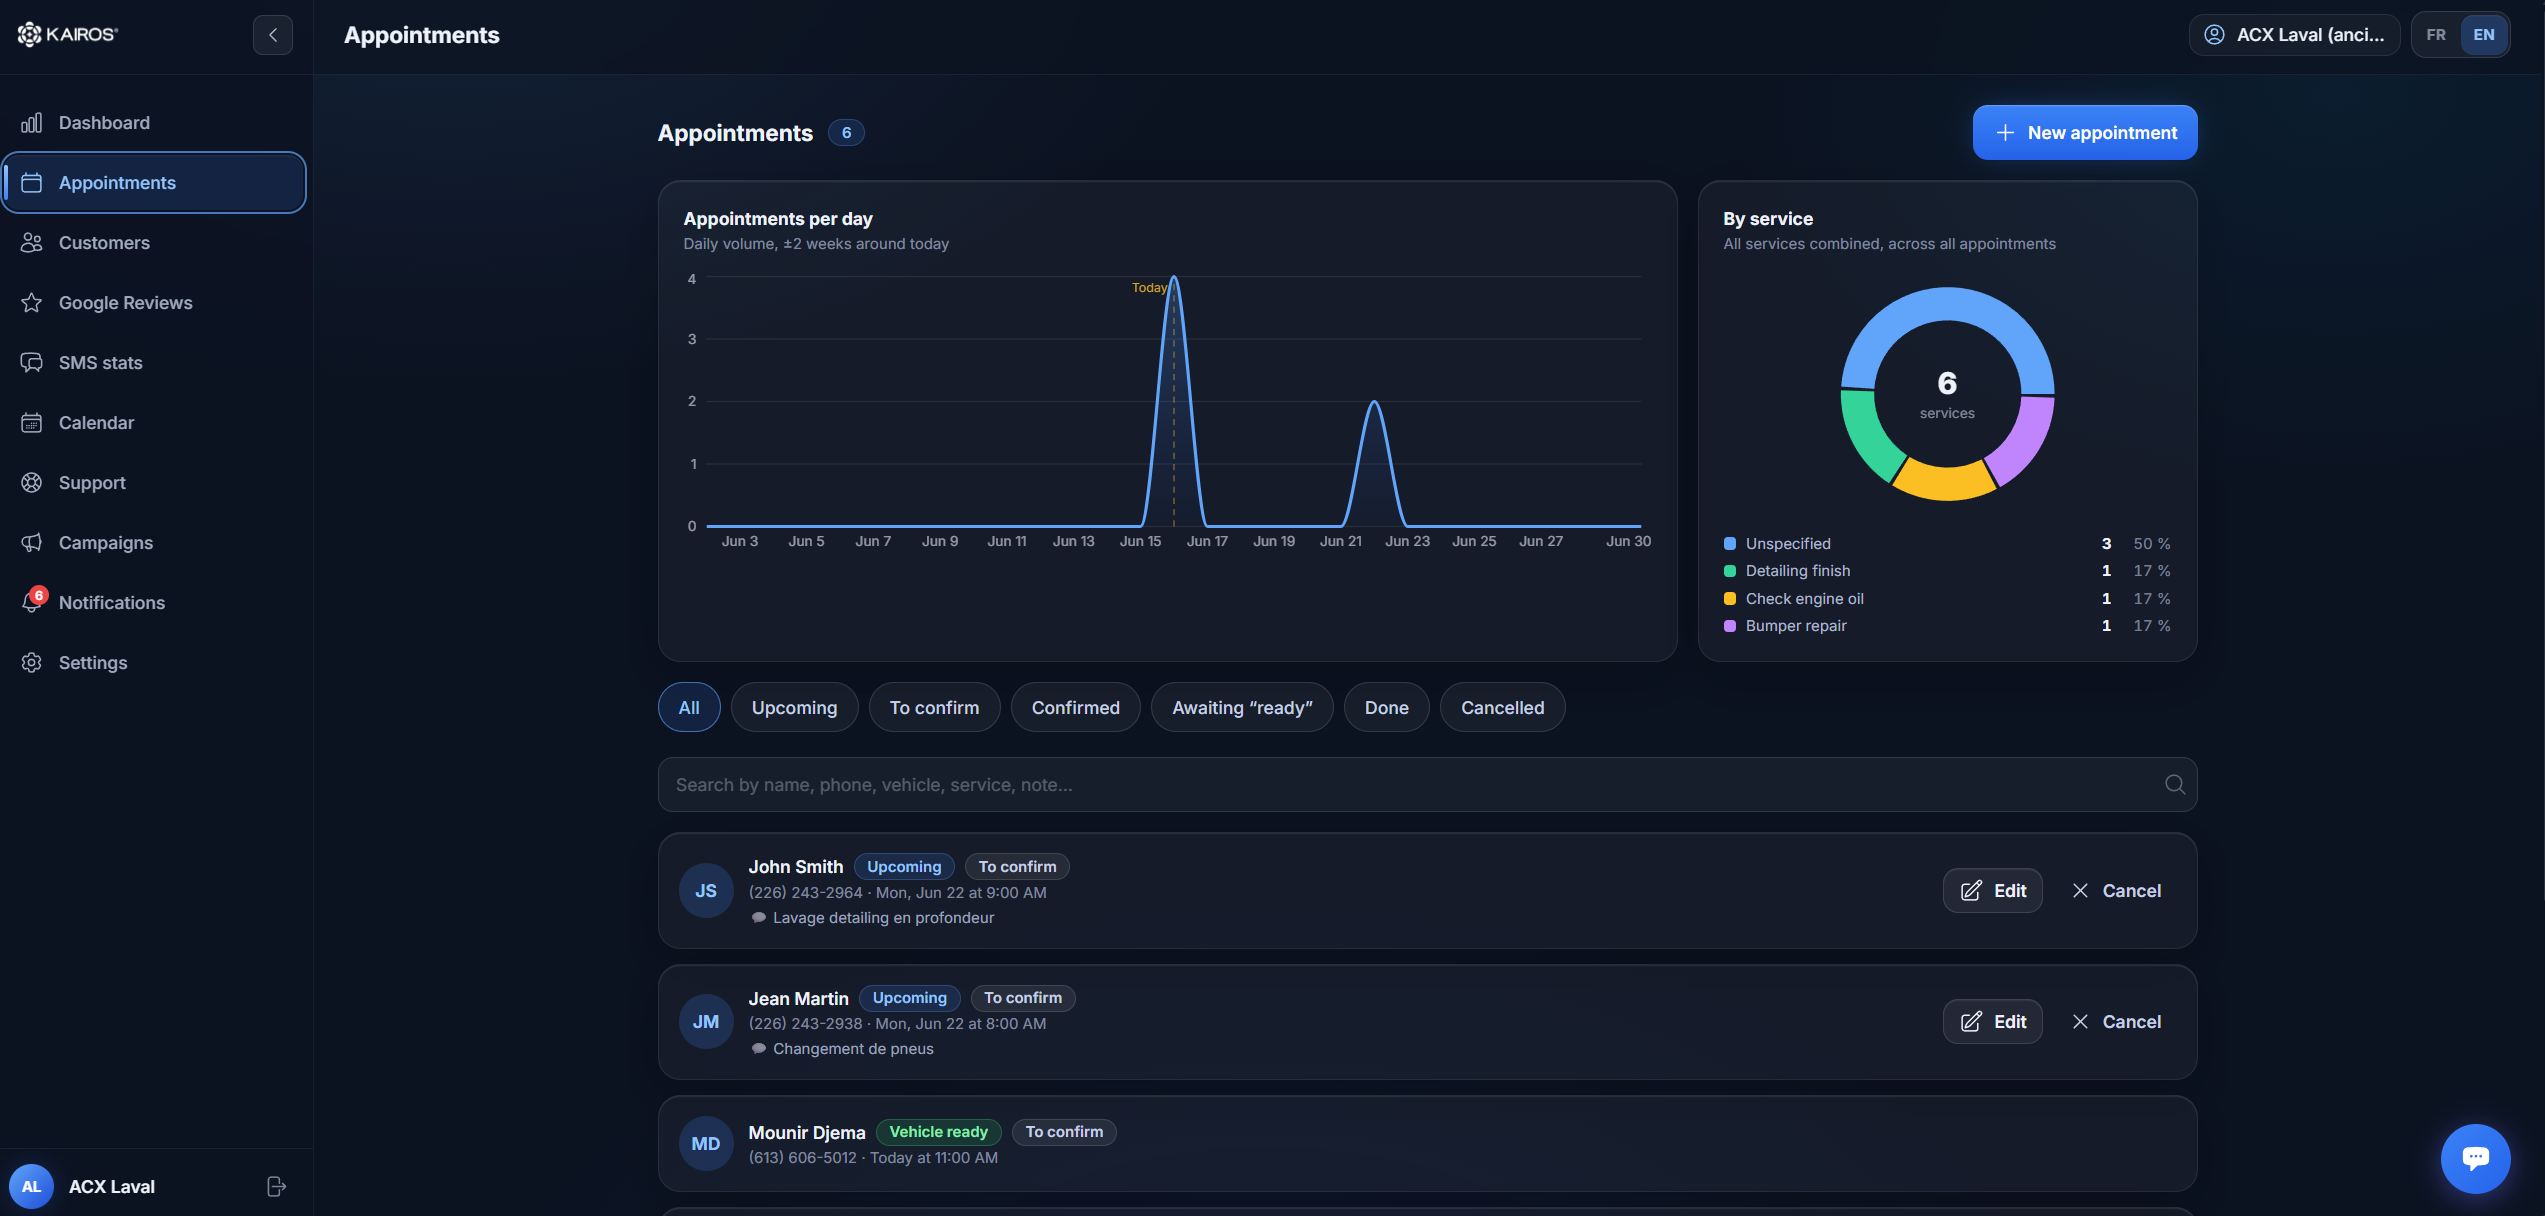Viewport: 2545px width, 1216px height.
Task: Edit John Smith's appointment
Action: coord(1992,891)
